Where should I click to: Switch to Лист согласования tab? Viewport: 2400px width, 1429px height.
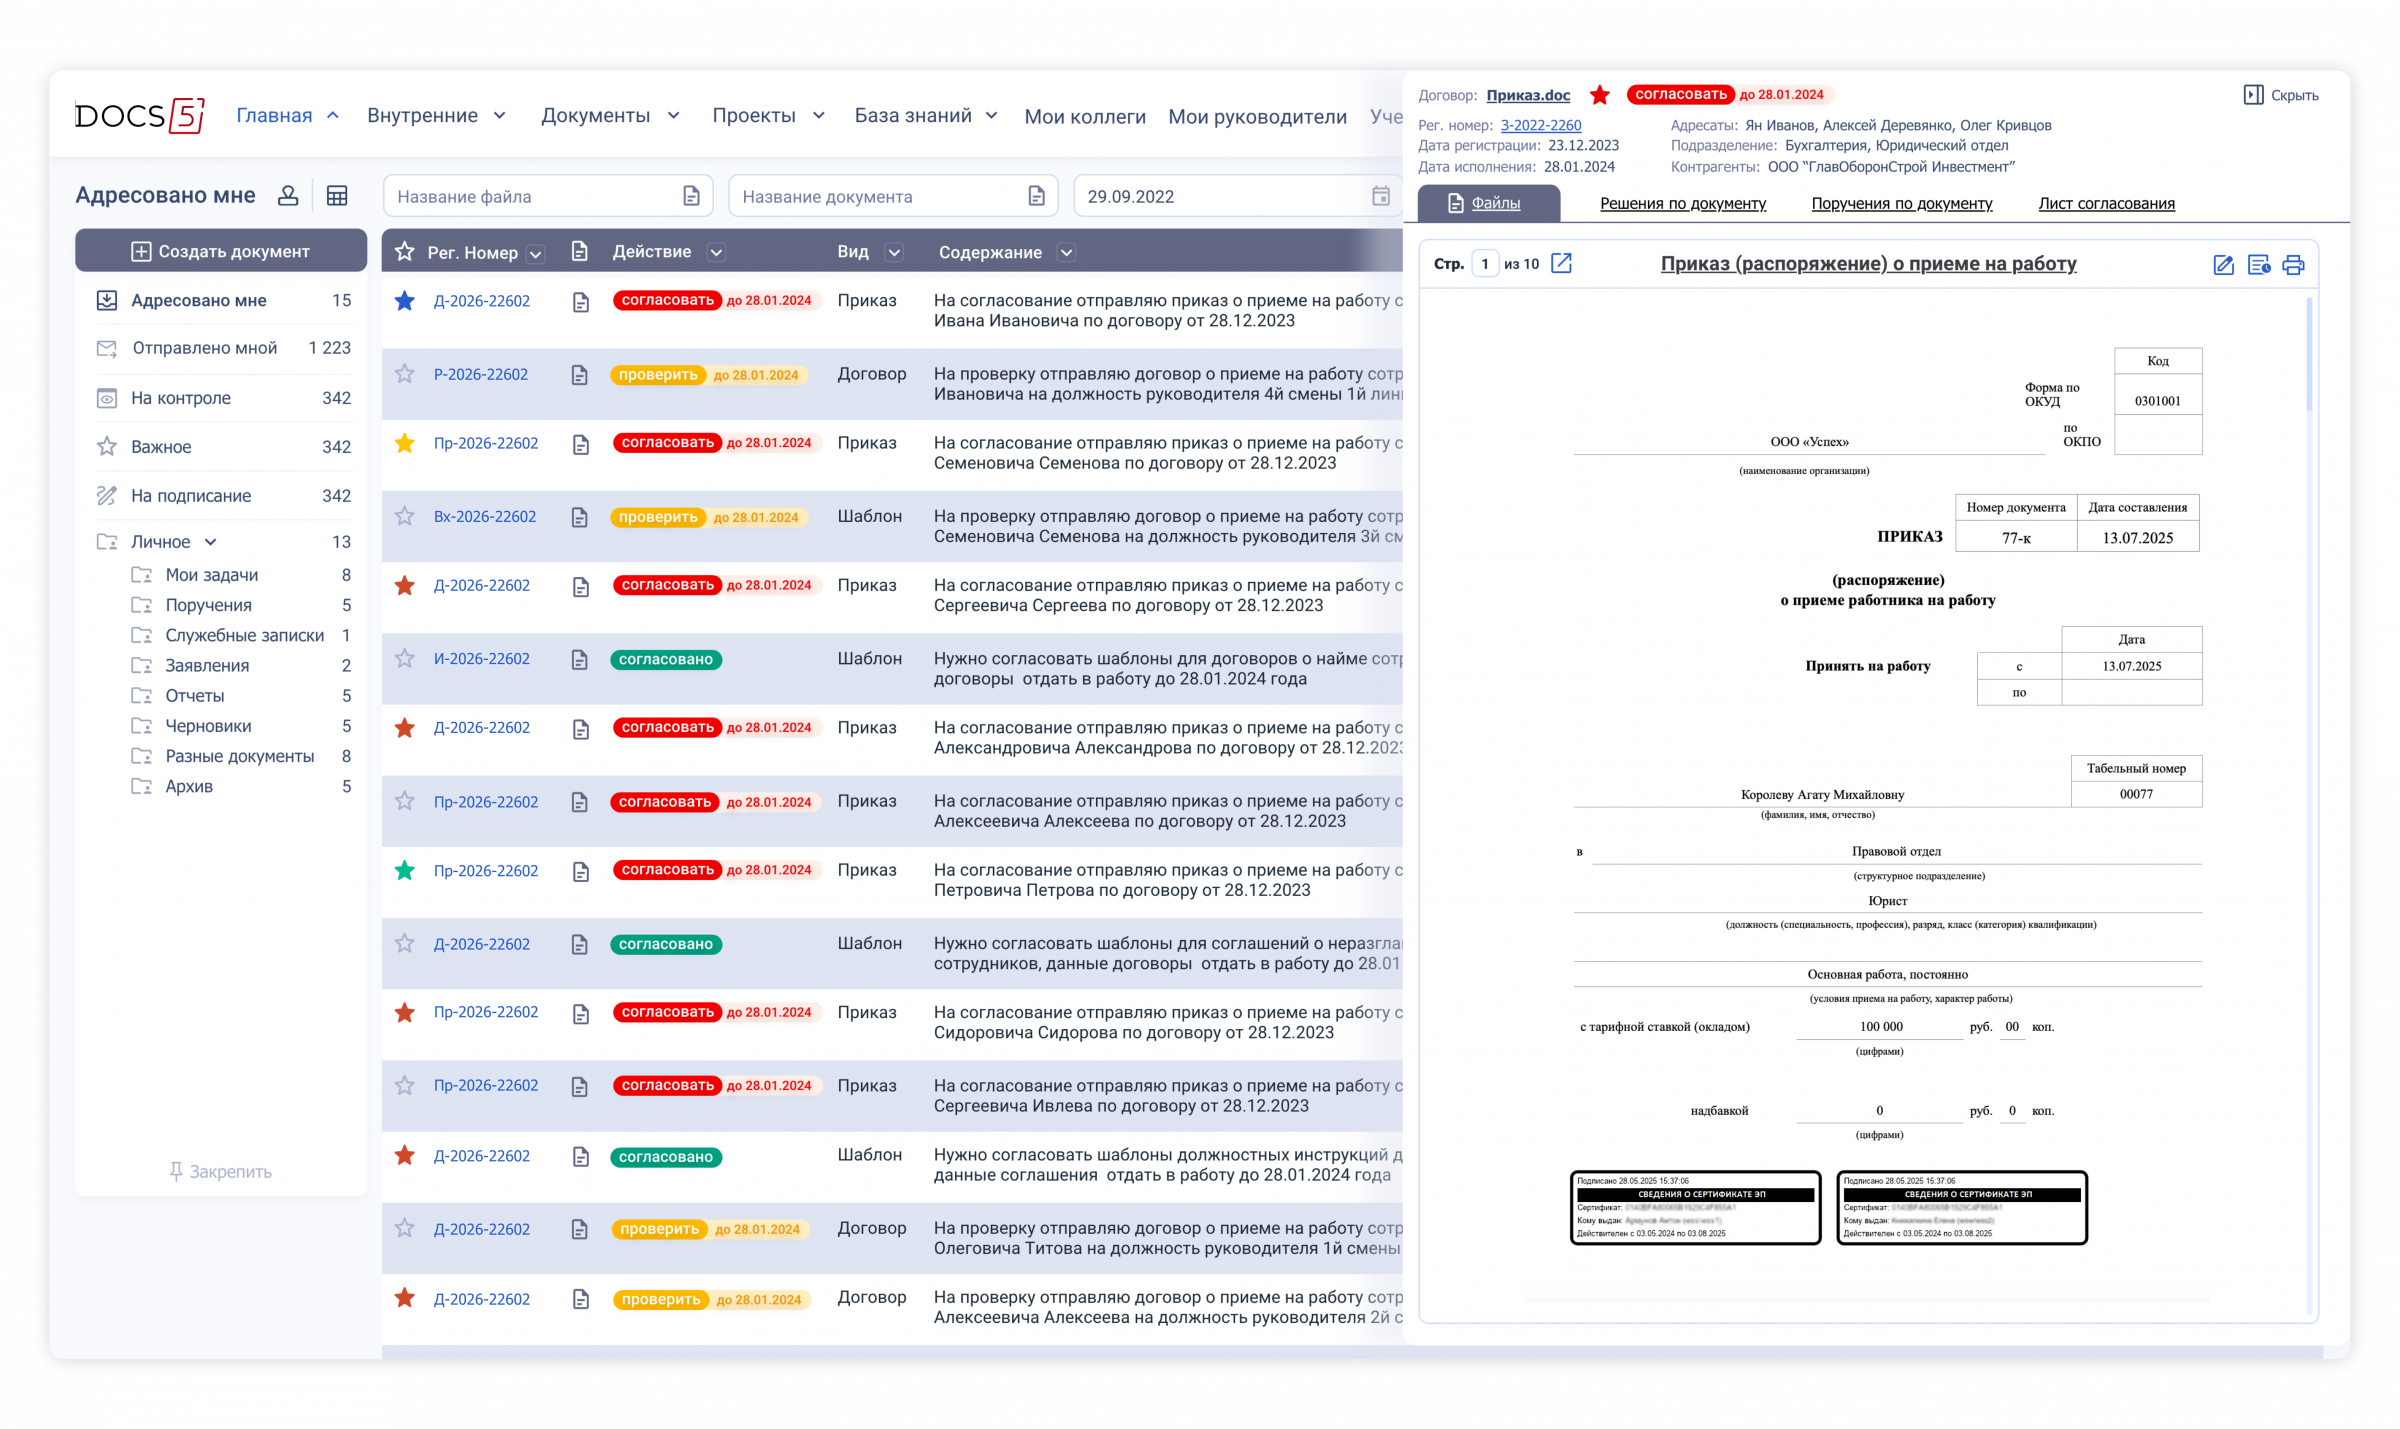tap(2106, 203)
